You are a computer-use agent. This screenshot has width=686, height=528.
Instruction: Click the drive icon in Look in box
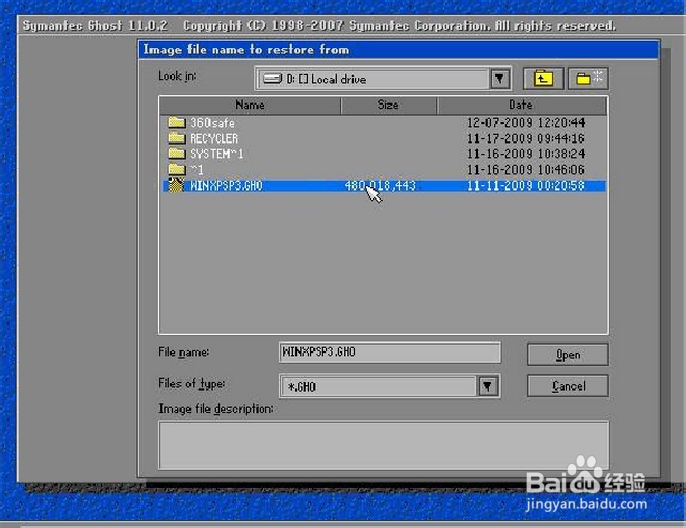pos(273,79)
